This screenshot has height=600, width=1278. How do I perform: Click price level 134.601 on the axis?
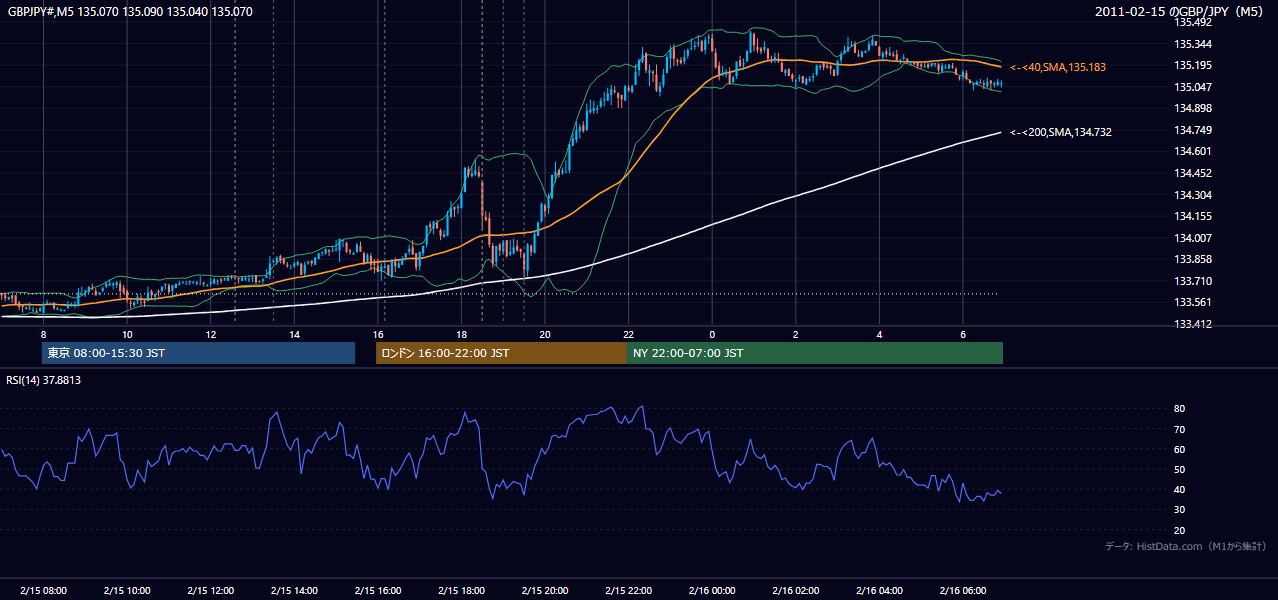[x=1193, y=151]
